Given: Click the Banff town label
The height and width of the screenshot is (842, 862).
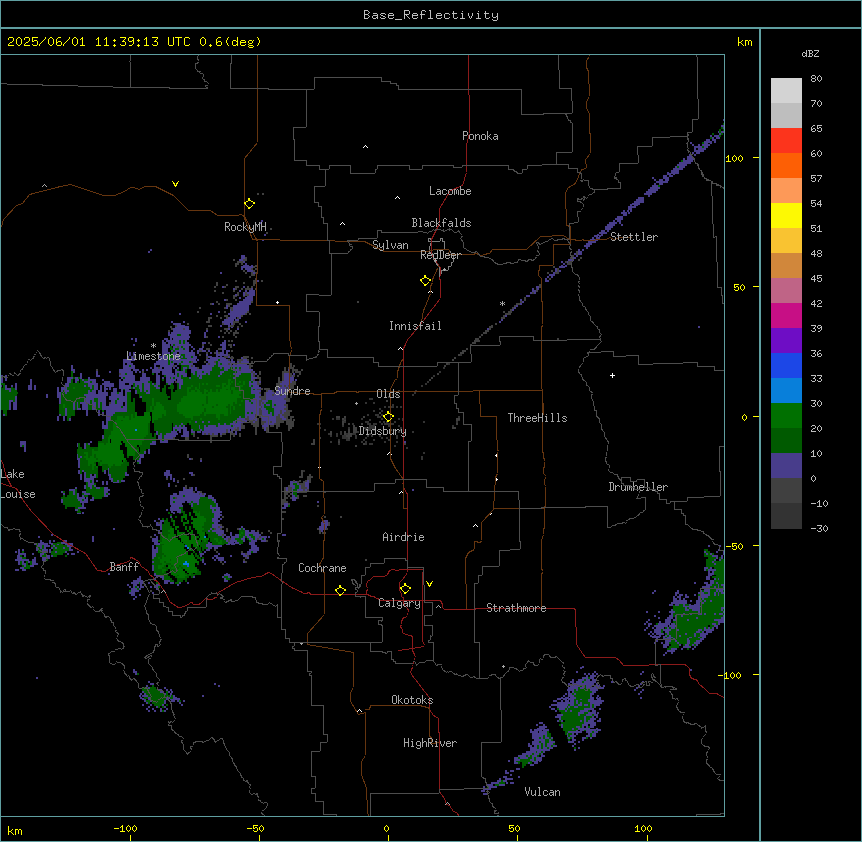Looking at the screenshot, I should (x=124, y=567).
